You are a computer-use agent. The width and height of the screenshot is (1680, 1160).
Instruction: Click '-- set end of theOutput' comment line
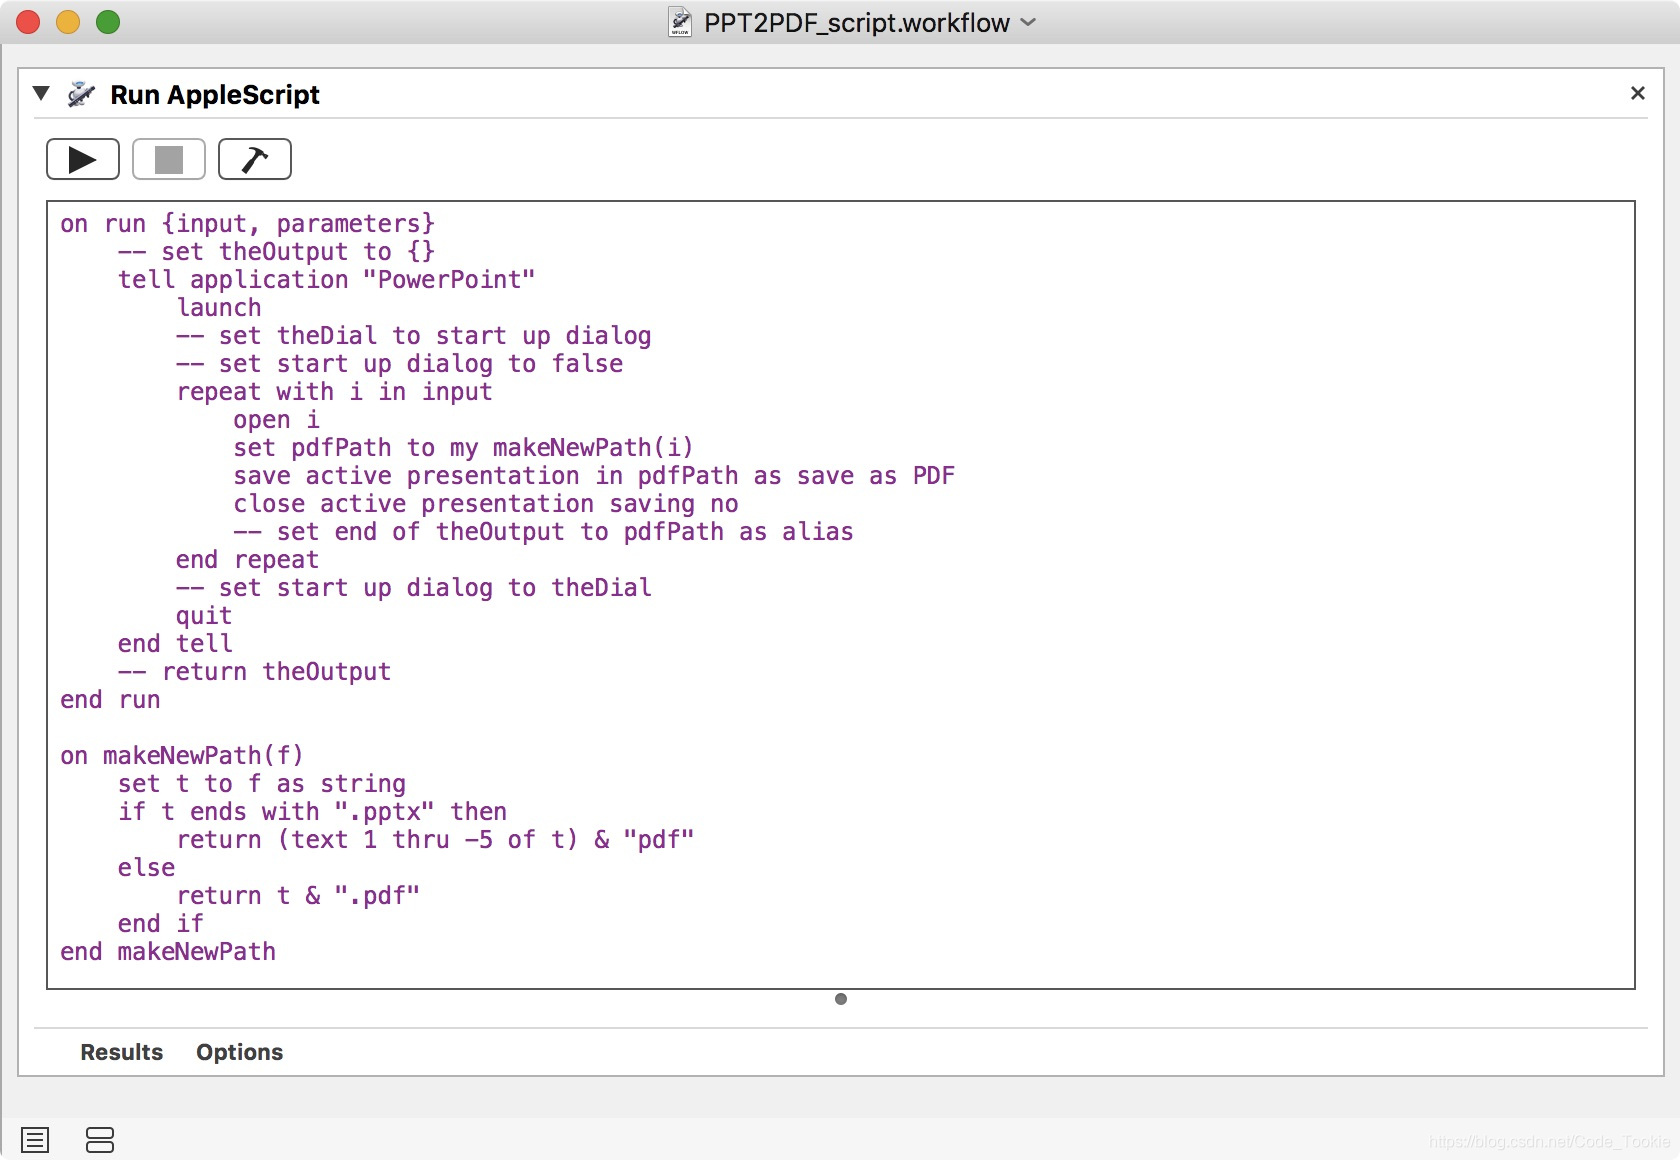tap(543, 532)
